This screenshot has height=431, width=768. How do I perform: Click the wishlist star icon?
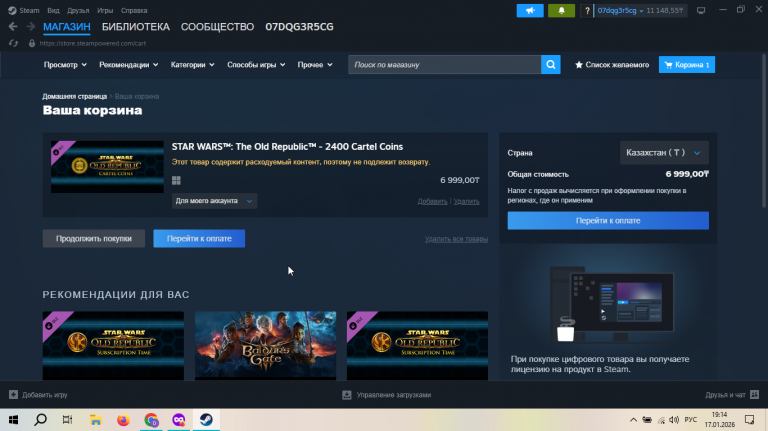[x=578, y=65]
